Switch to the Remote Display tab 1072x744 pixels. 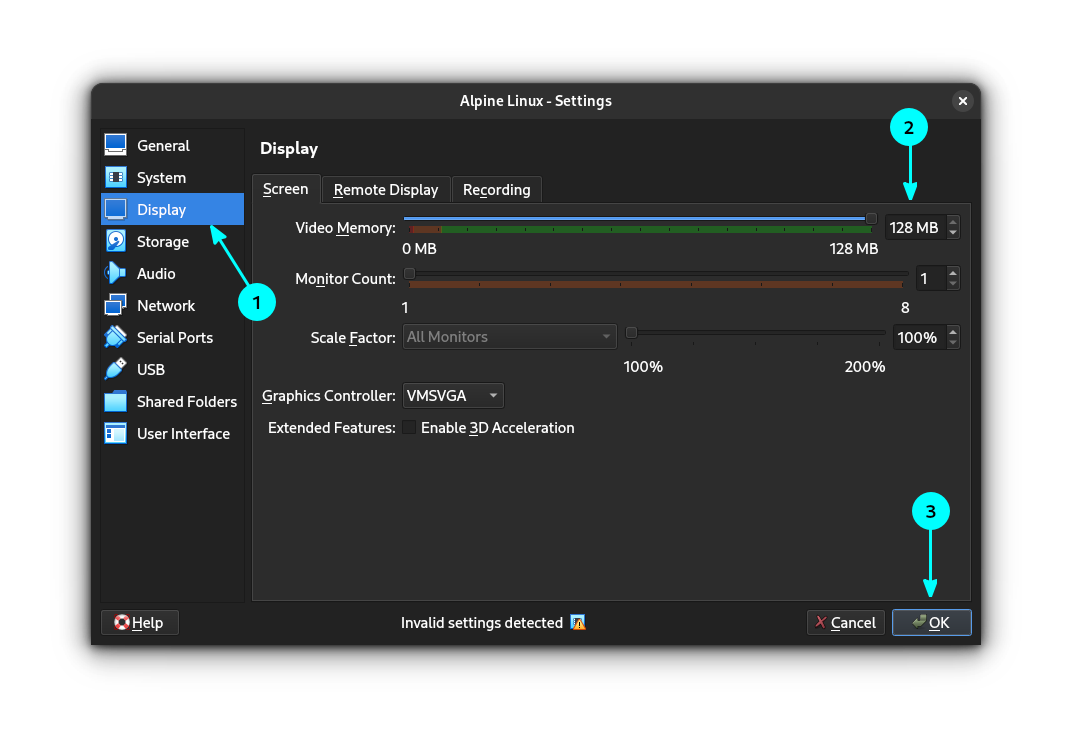coord(386,189)
